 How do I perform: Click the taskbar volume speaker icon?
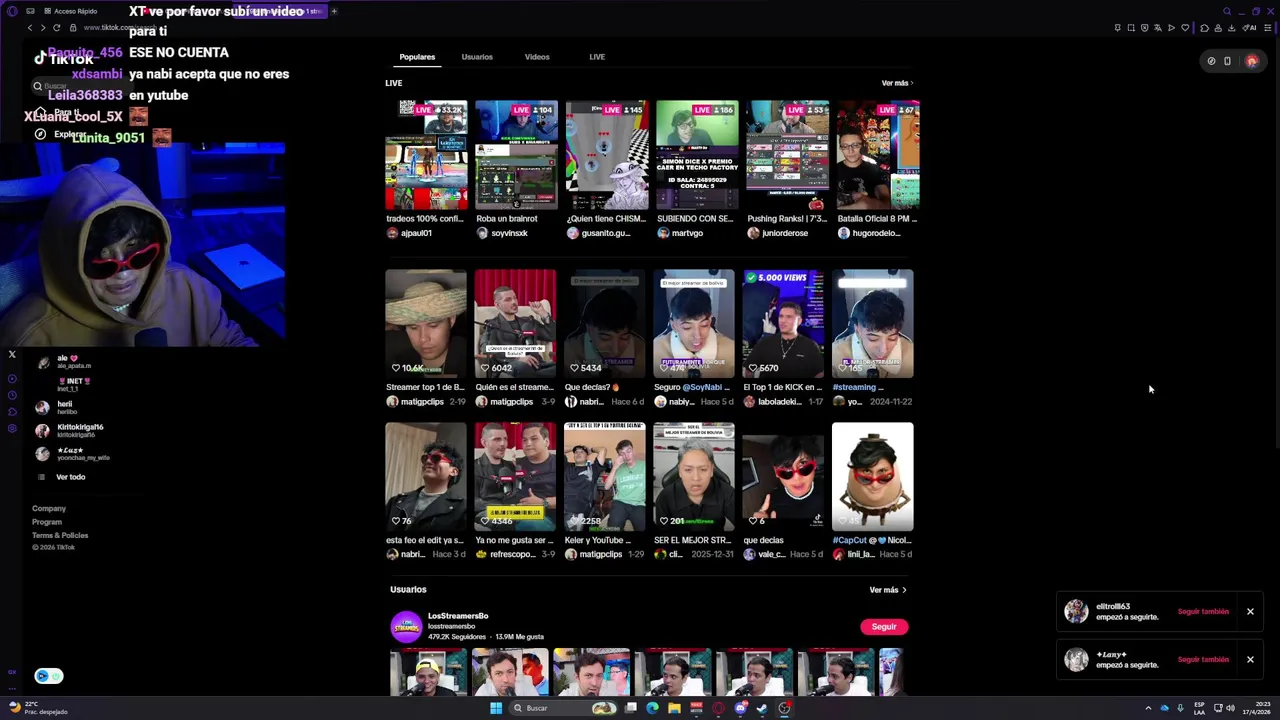pyautogui.click(x=1230, y=708)
